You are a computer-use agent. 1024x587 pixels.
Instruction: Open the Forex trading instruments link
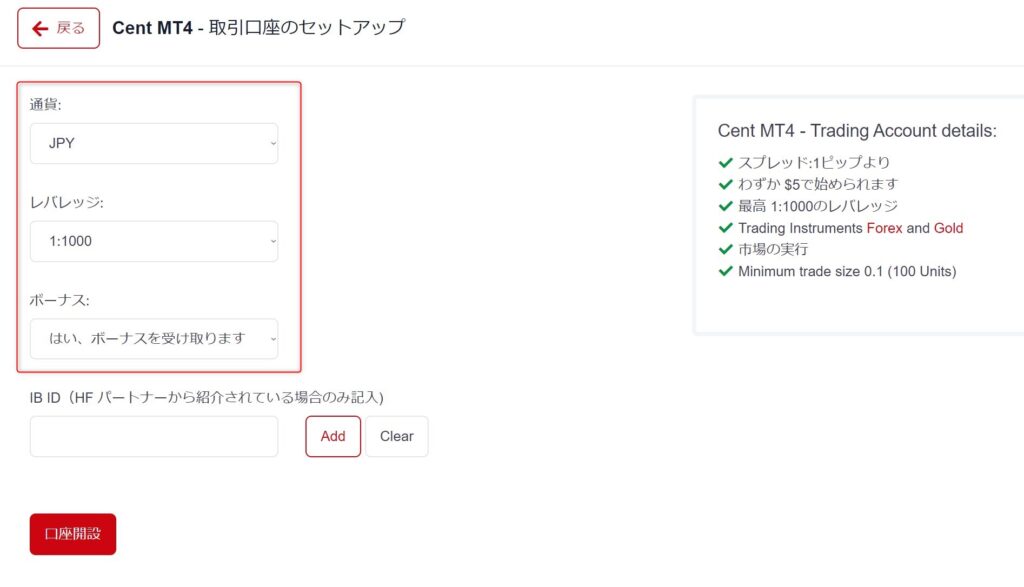[884, 228]
